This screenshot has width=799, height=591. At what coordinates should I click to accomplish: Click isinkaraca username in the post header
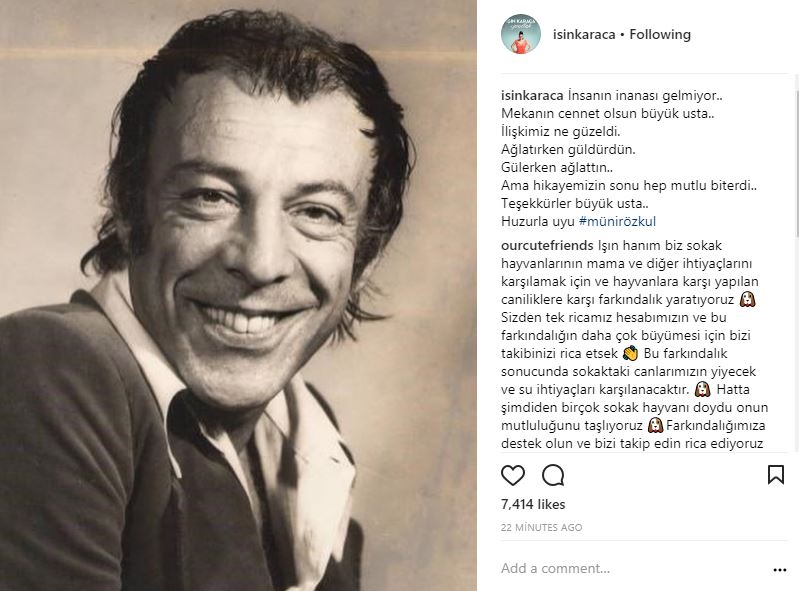coord(584,35)
